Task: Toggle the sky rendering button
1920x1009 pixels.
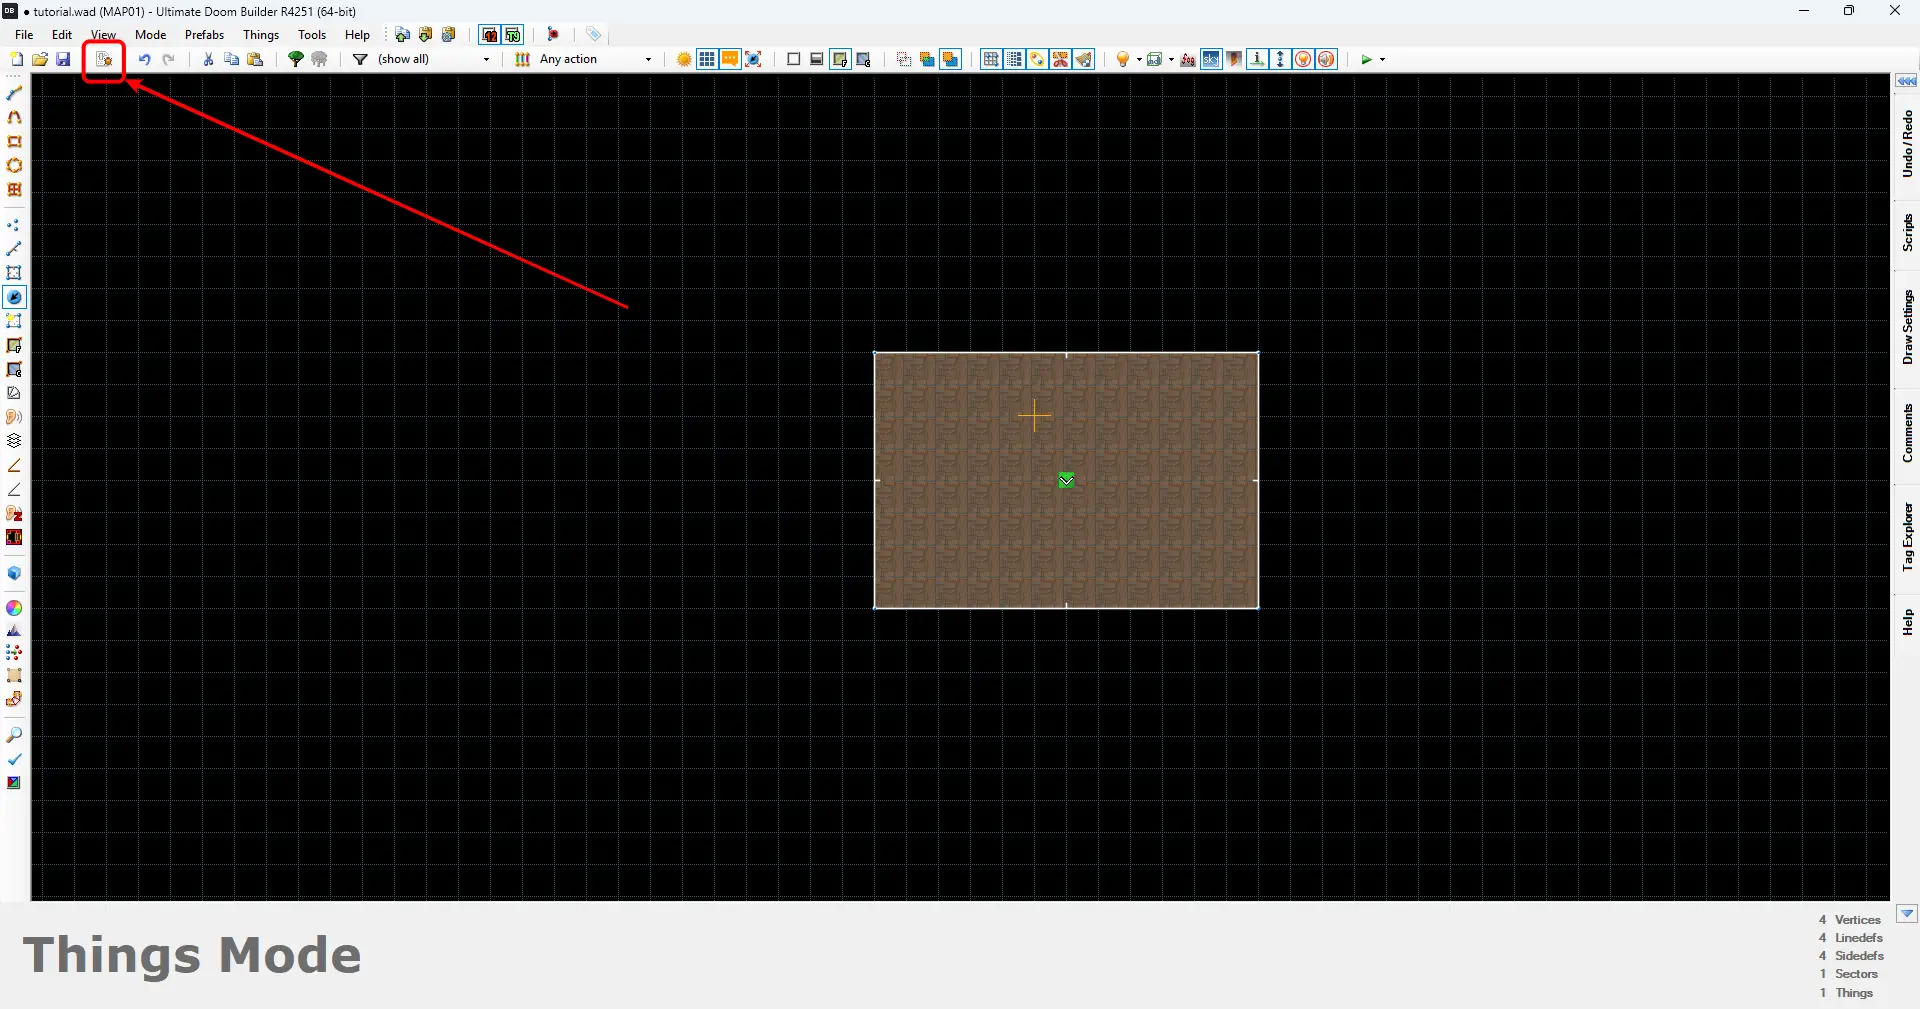Action: click(x=1211, y=60)
